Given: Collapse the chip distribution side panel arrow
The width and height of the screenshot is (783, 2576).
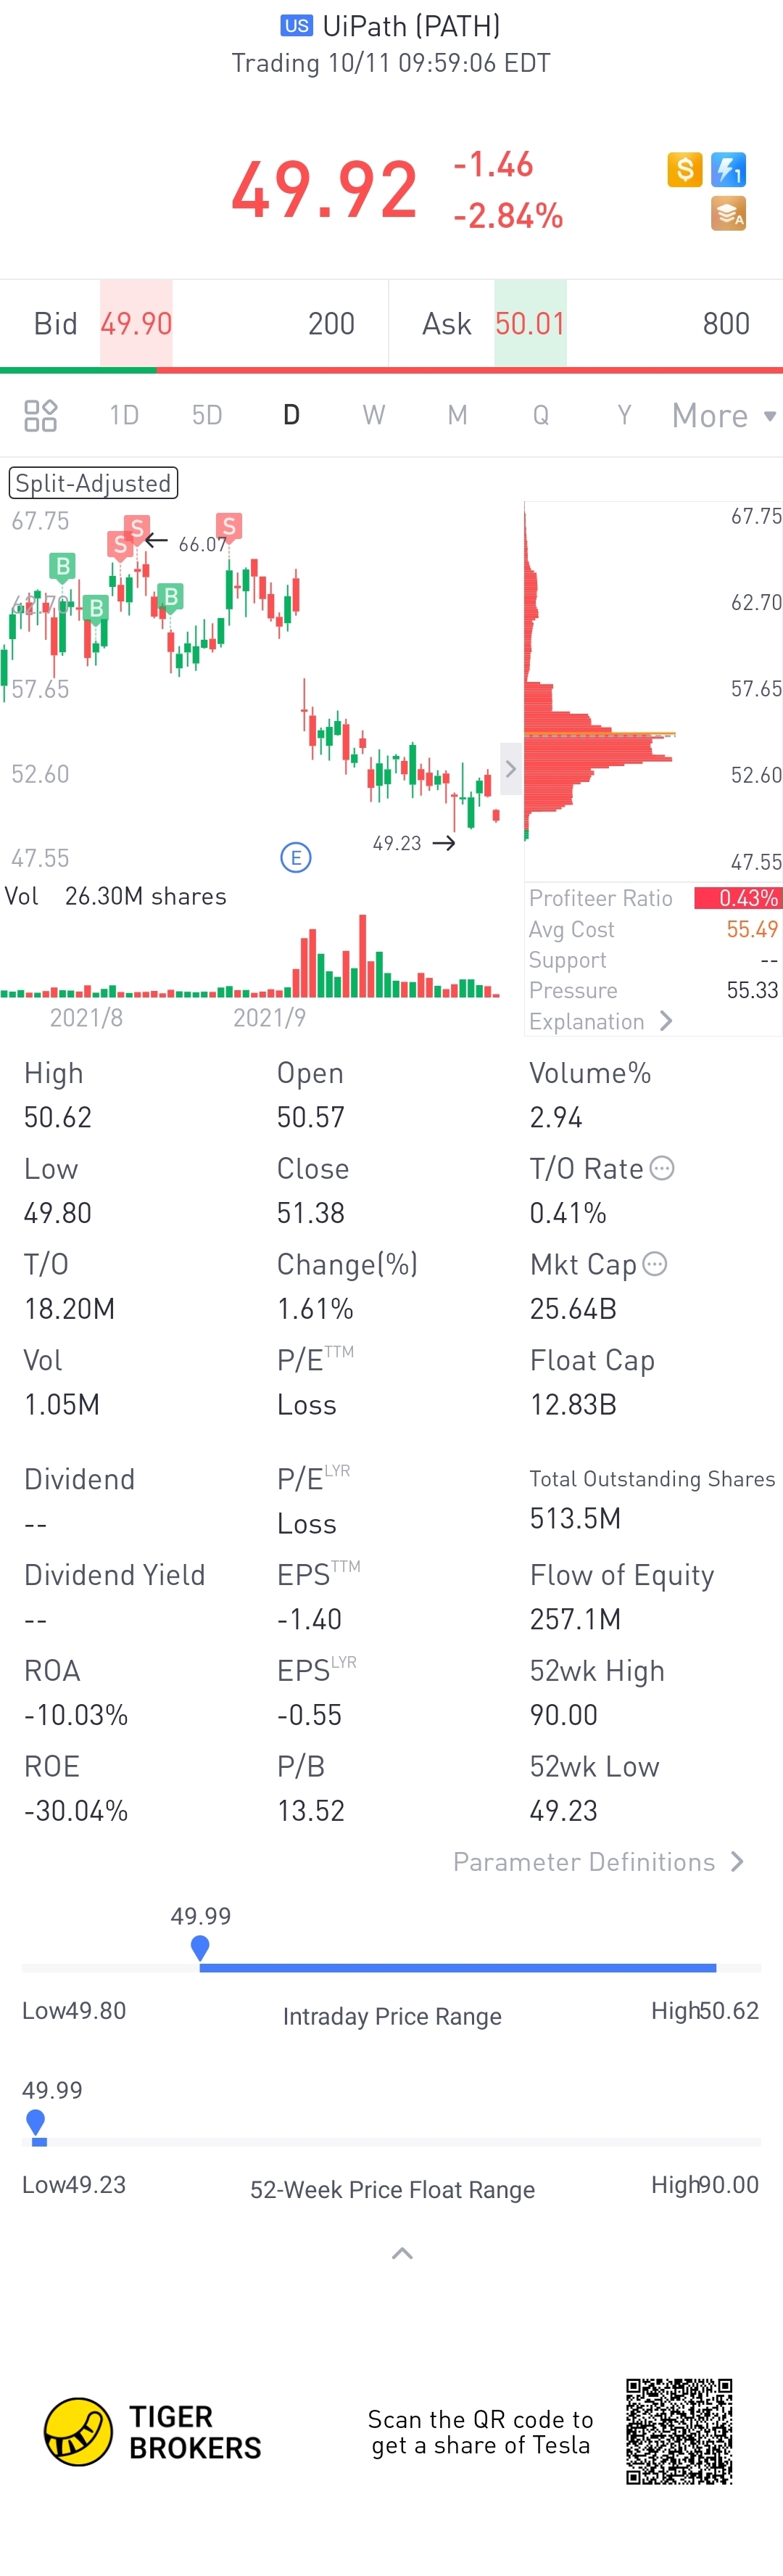Looking at the screenshot, I should click(x=510, y=769).
